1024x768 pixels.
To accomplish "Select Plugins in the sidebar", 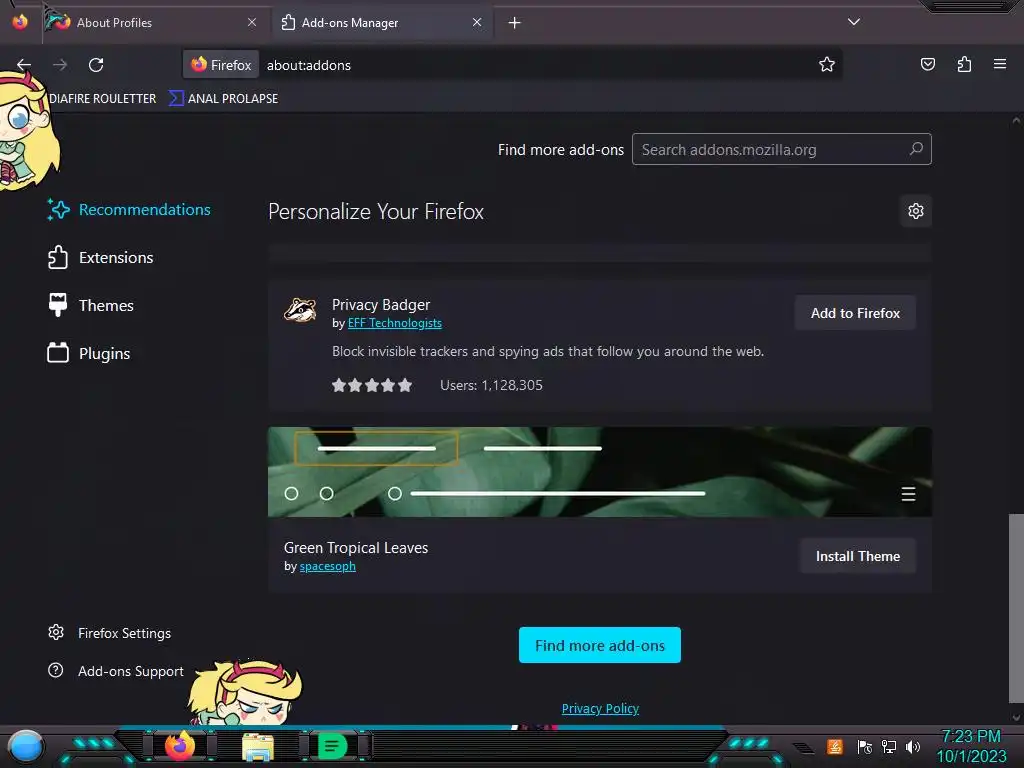I will (89, 353).
